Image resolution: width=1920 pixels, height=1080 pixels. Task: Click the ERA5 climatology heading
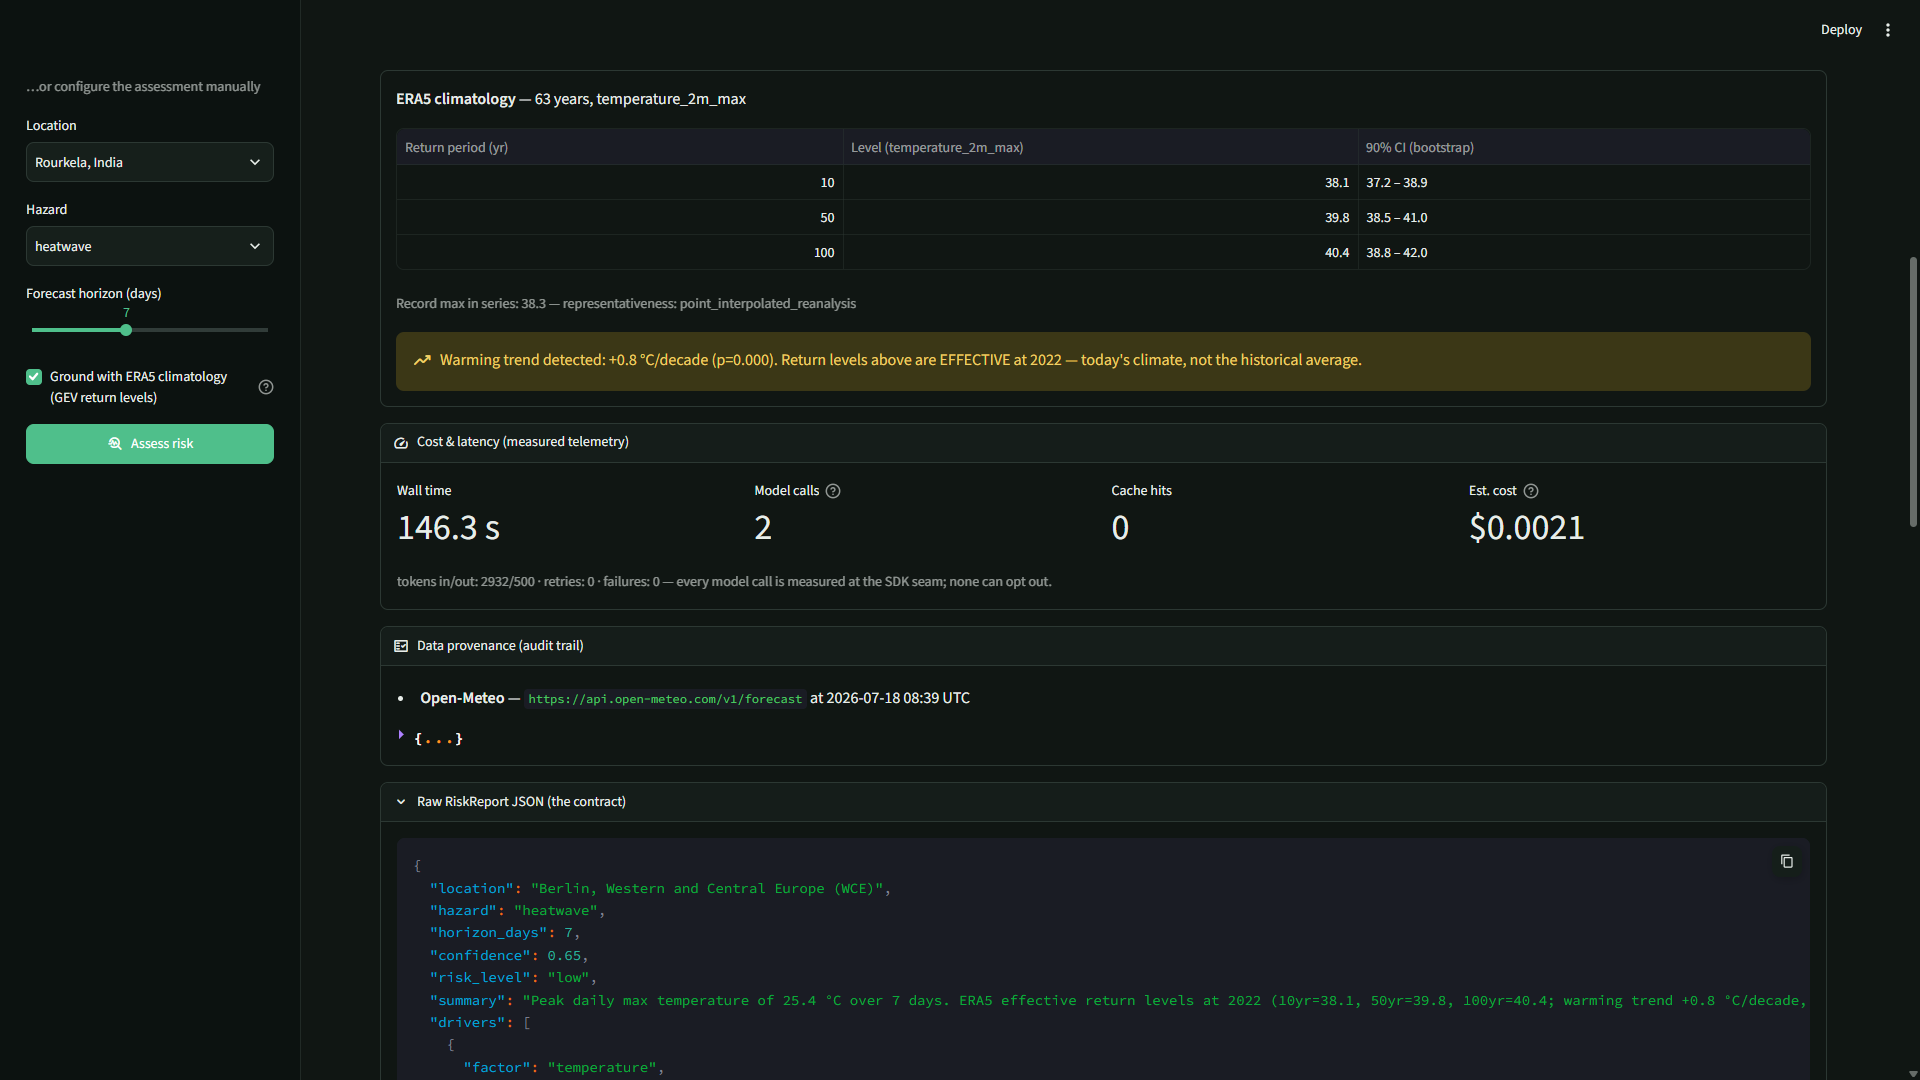pos(571,99)
